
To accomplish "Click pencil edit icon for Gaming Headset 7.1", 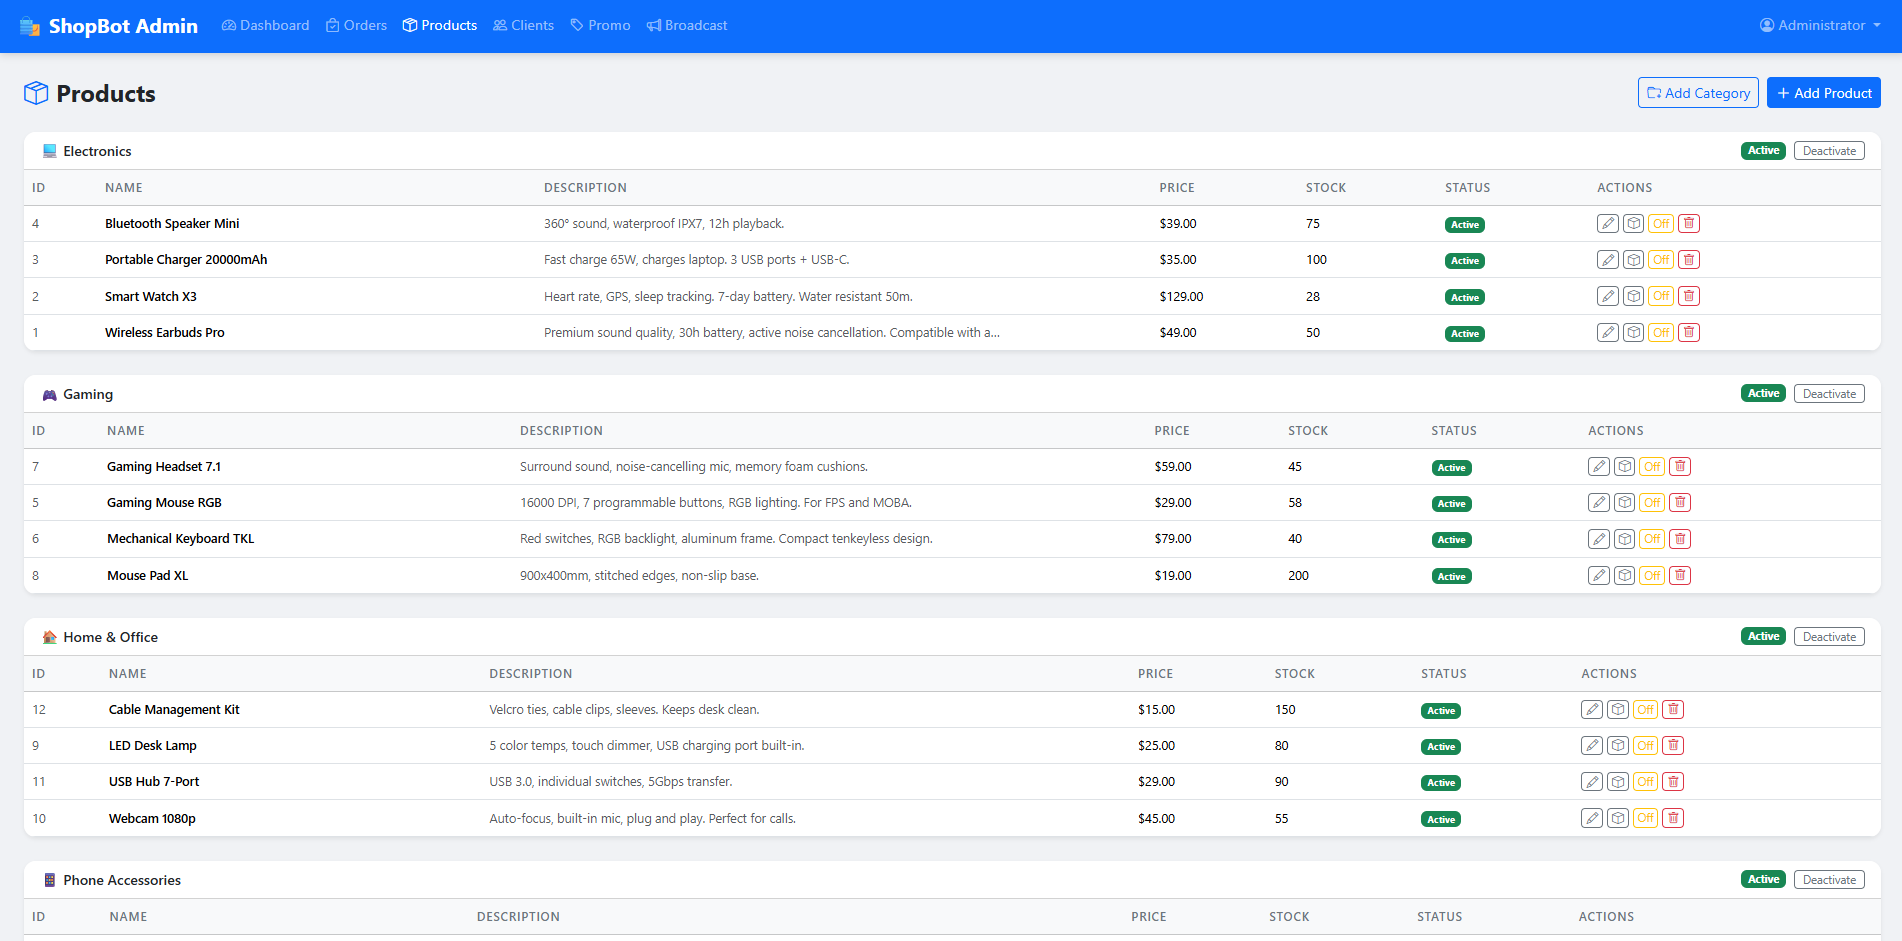I will point(1599,467).
